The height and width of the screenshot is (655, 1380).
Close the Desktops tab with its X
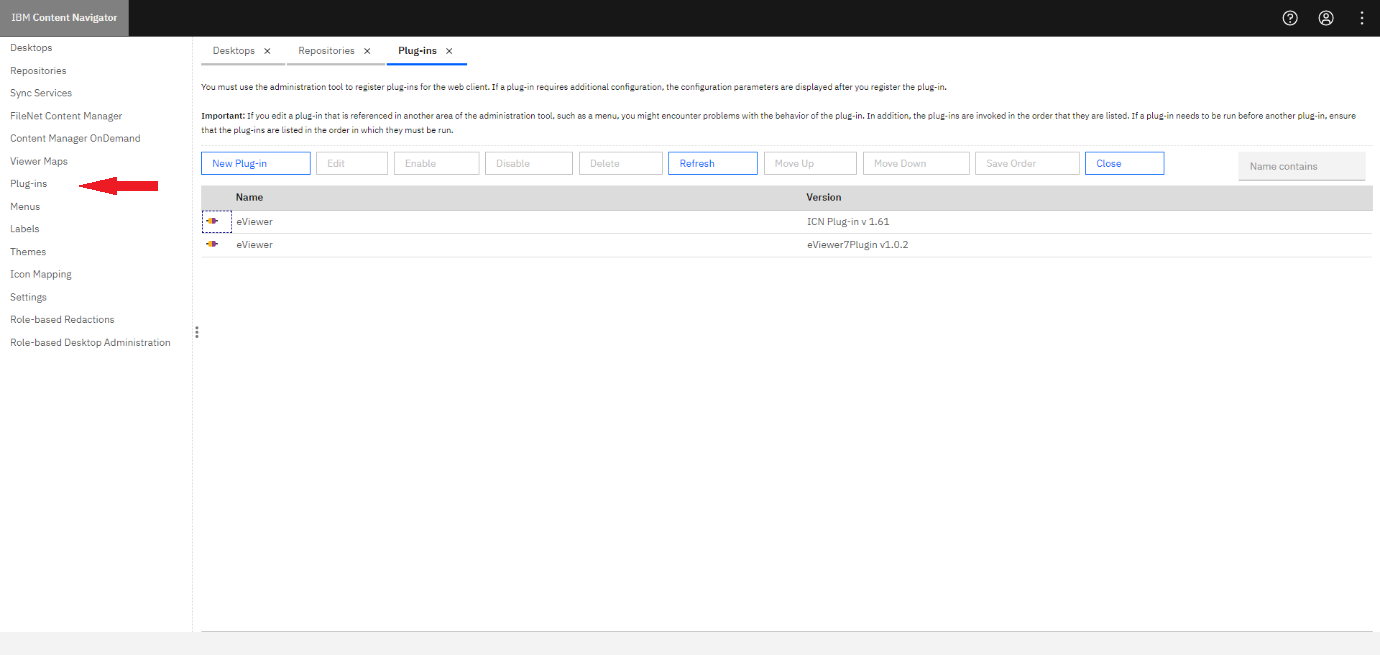[267, 51]
